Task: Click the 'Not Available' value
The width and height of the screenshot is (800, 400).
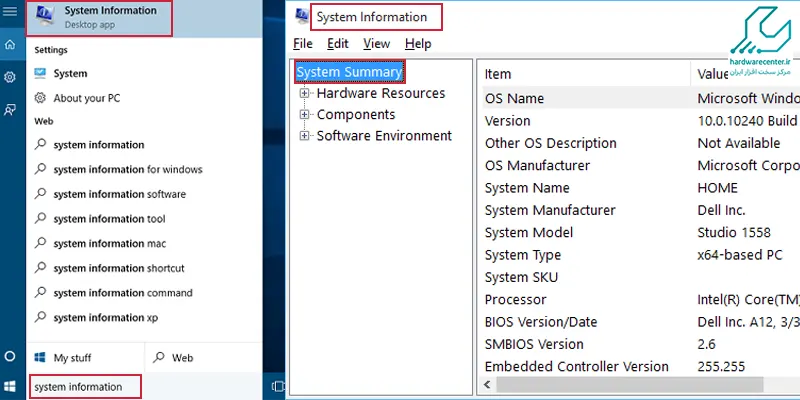Action: coord(738,143)
